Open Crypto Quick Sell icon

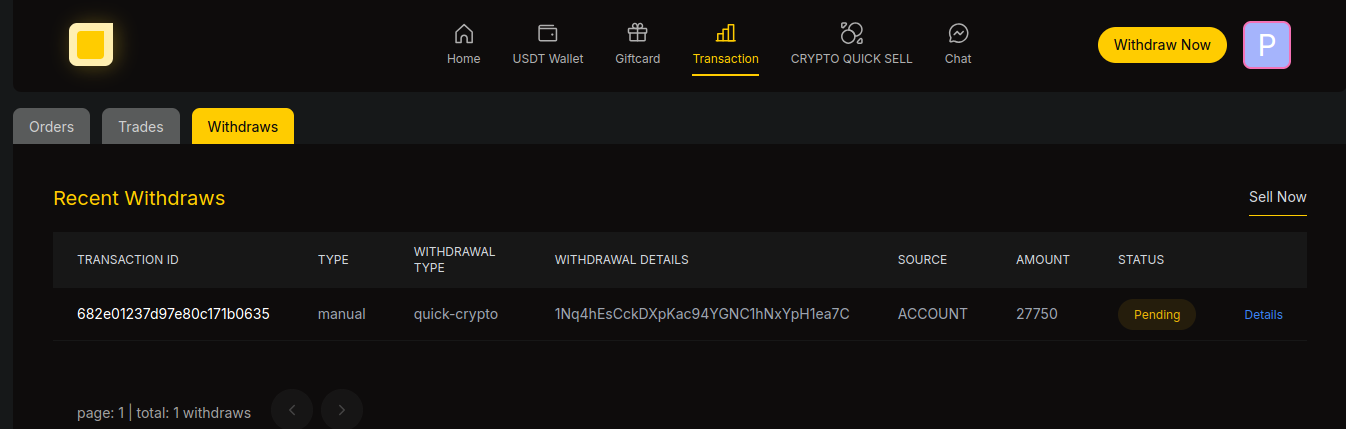coord(852,33)
